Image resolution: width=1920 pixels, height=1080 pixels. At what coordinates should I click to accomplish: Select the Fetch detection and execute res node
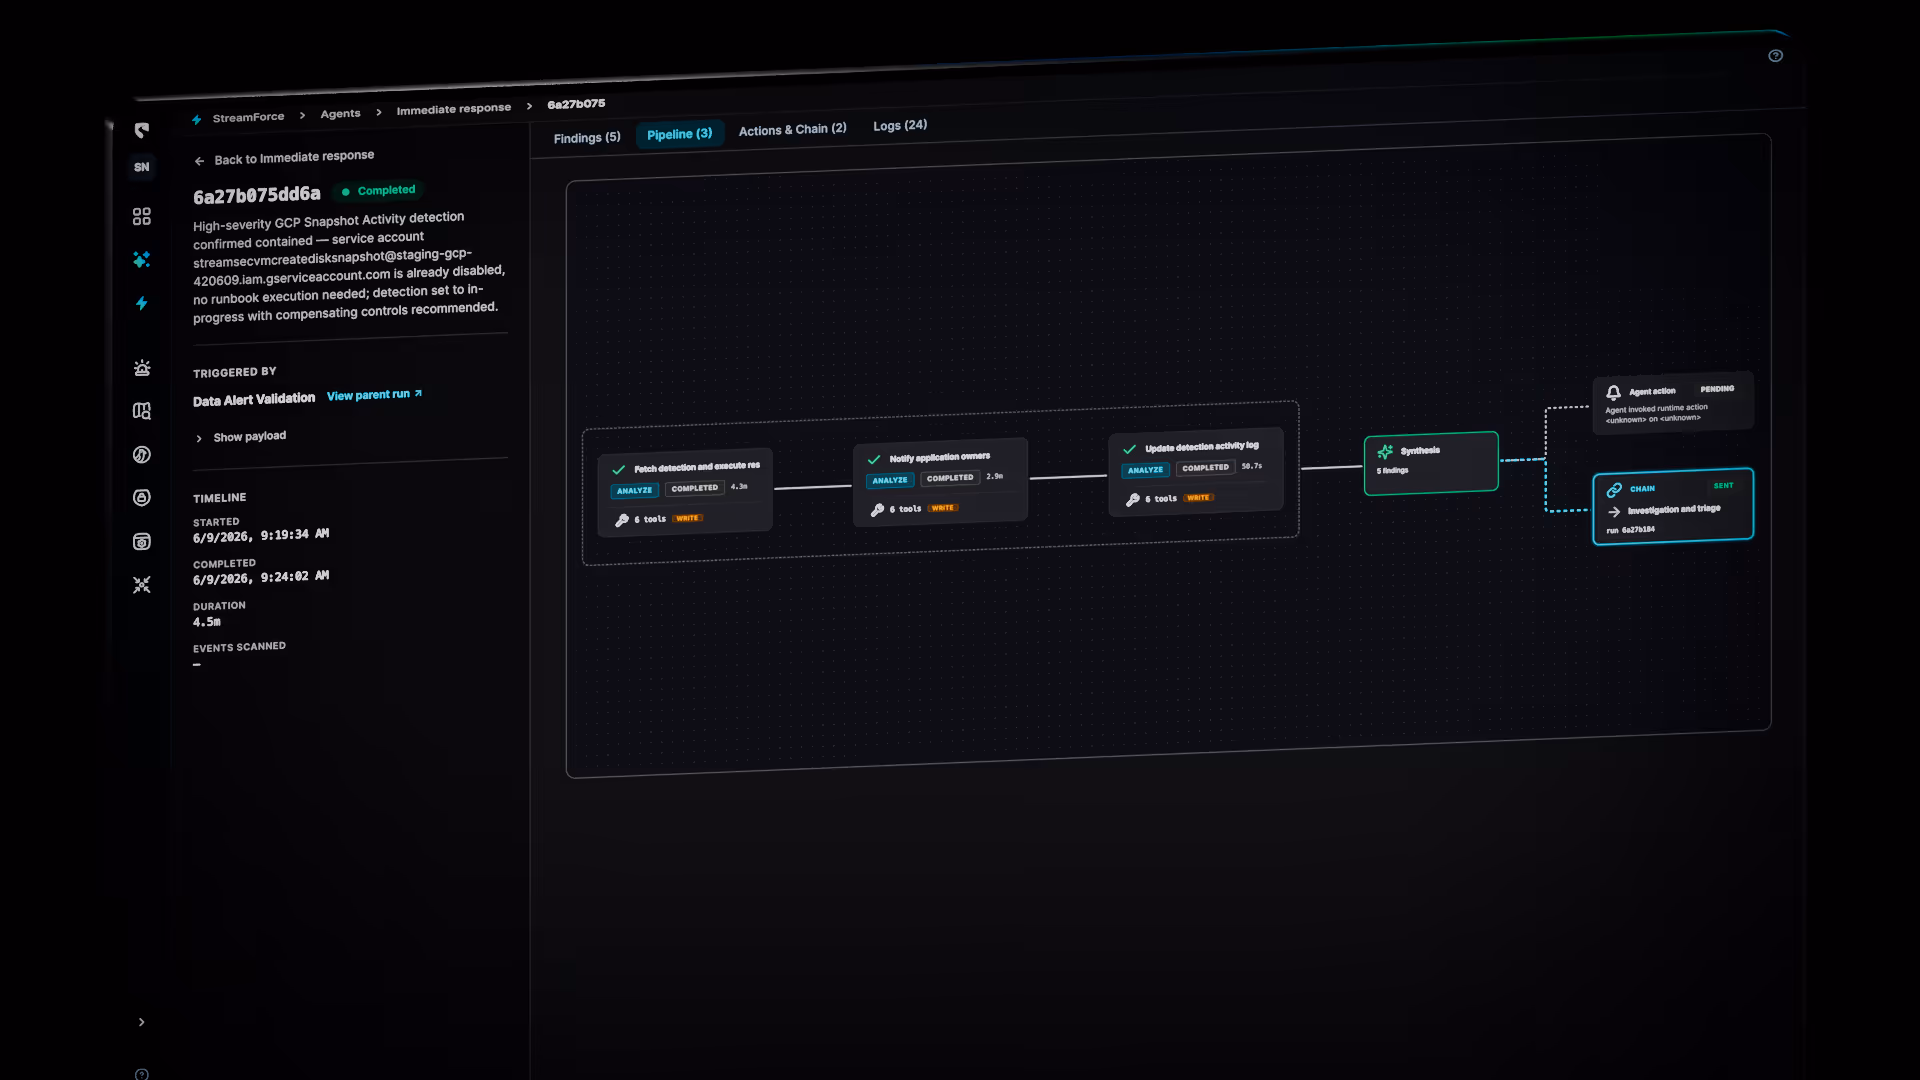tap(685, 492)
